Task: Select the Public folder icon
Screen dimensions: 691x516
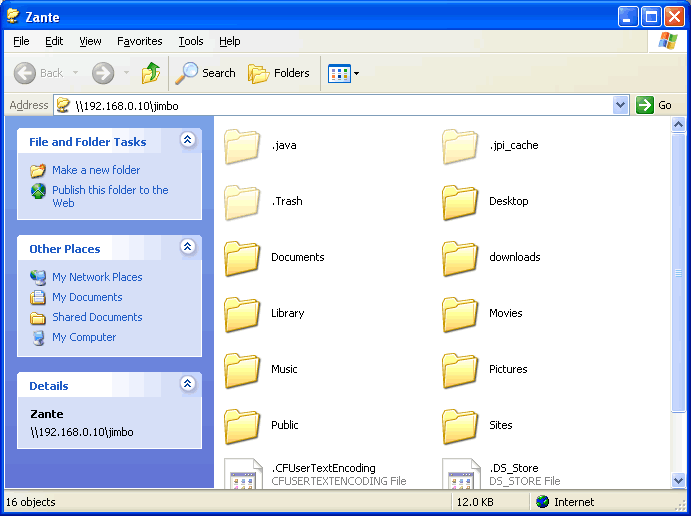Action: point(242,426)
